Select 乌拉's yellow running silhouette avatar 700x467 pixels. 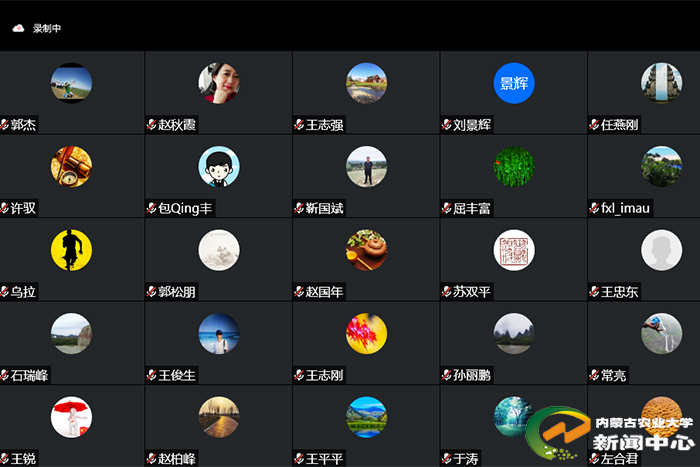click(x=71, y=250)
